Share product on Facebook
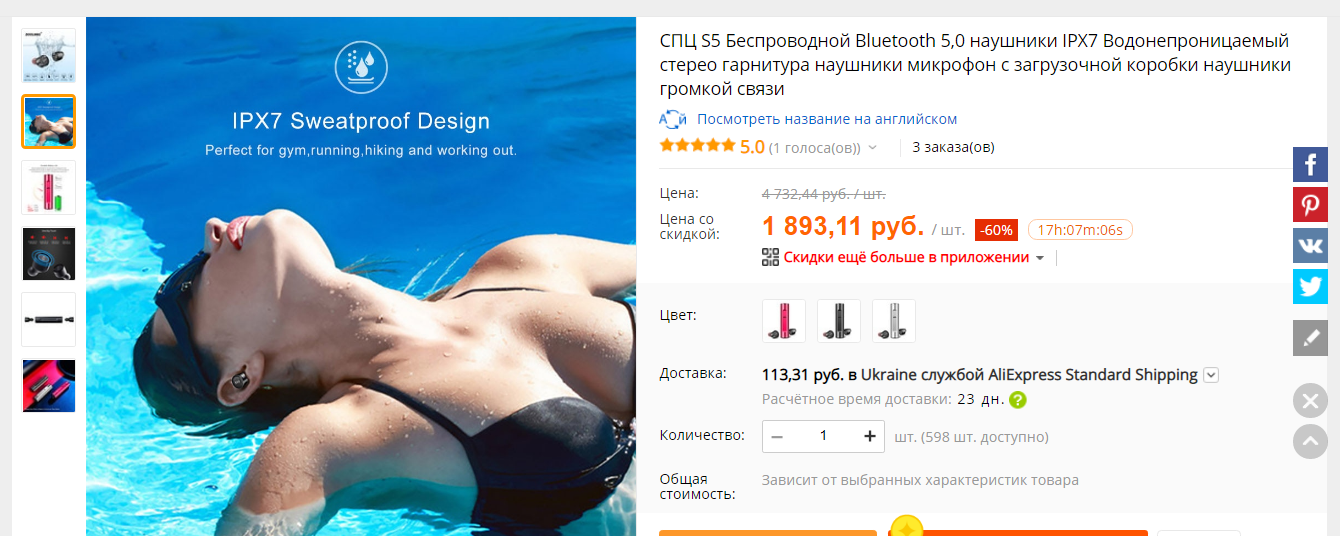The image size is (1340, 536). pos(1310,164)
